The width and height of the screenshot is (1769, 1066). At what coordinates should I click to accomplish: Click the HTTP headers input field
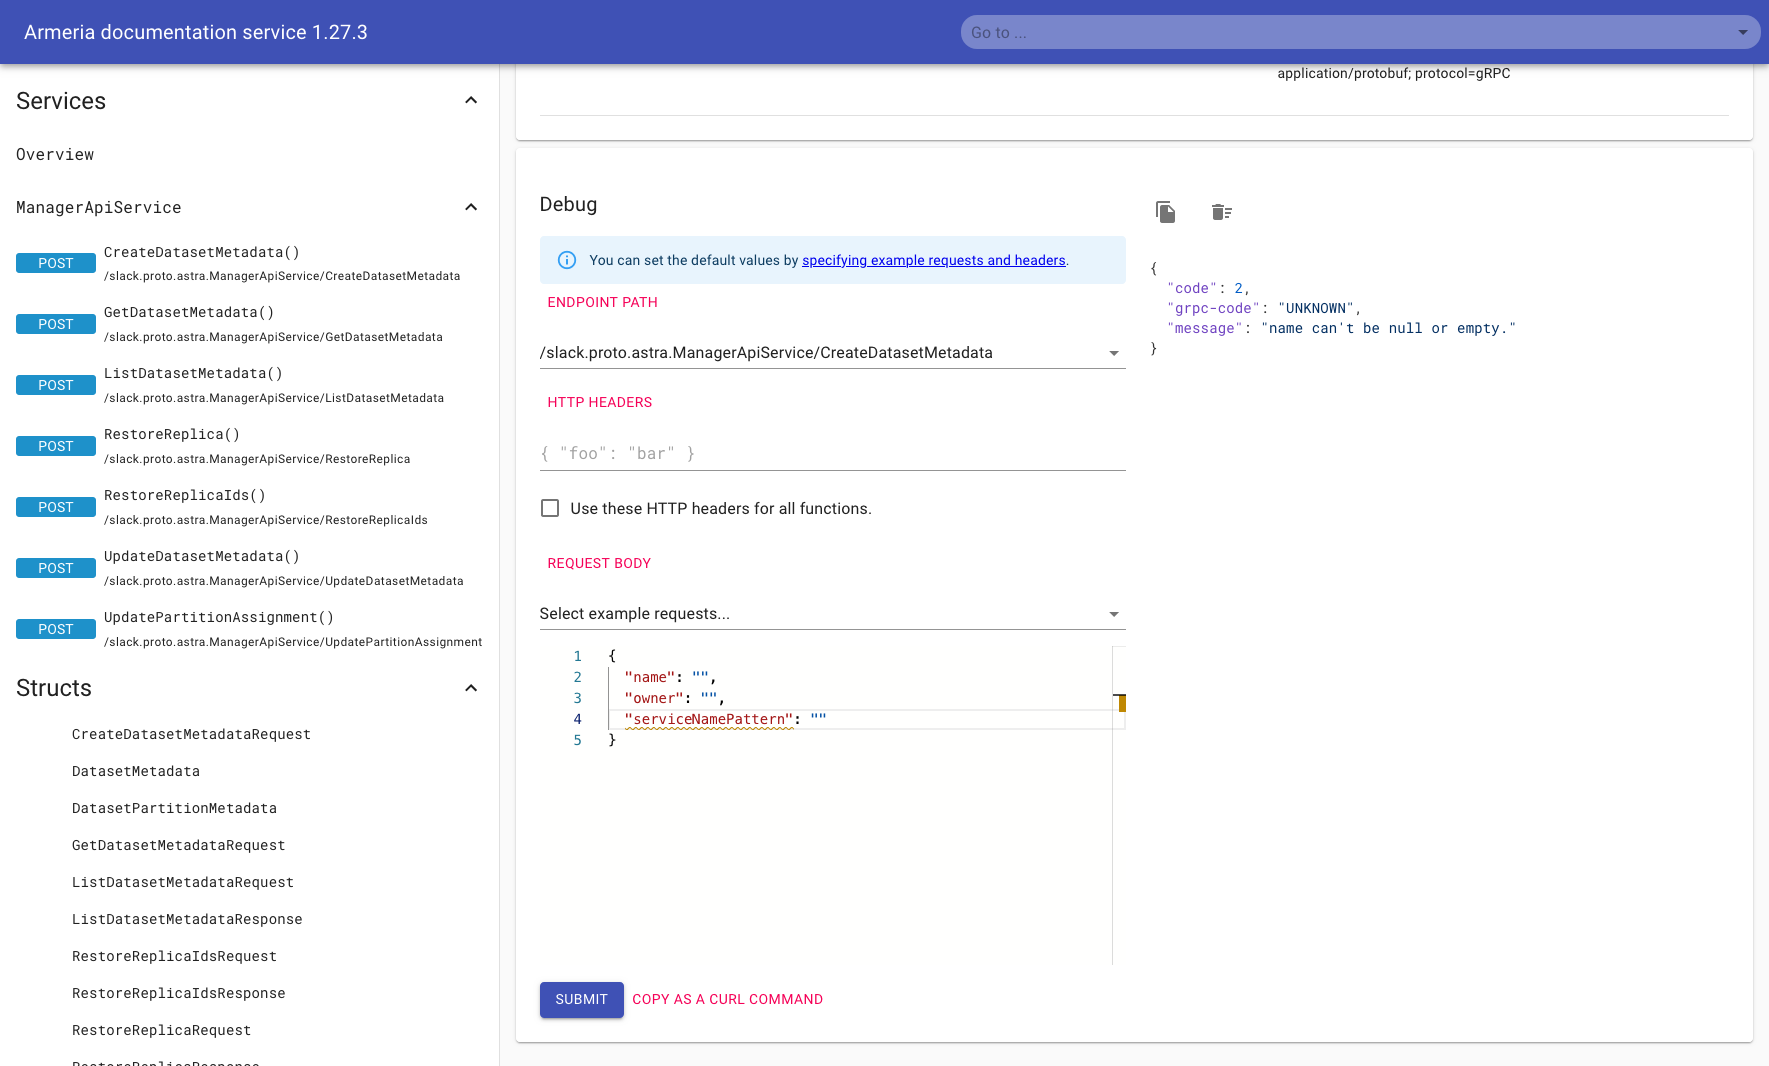[832, 453]
